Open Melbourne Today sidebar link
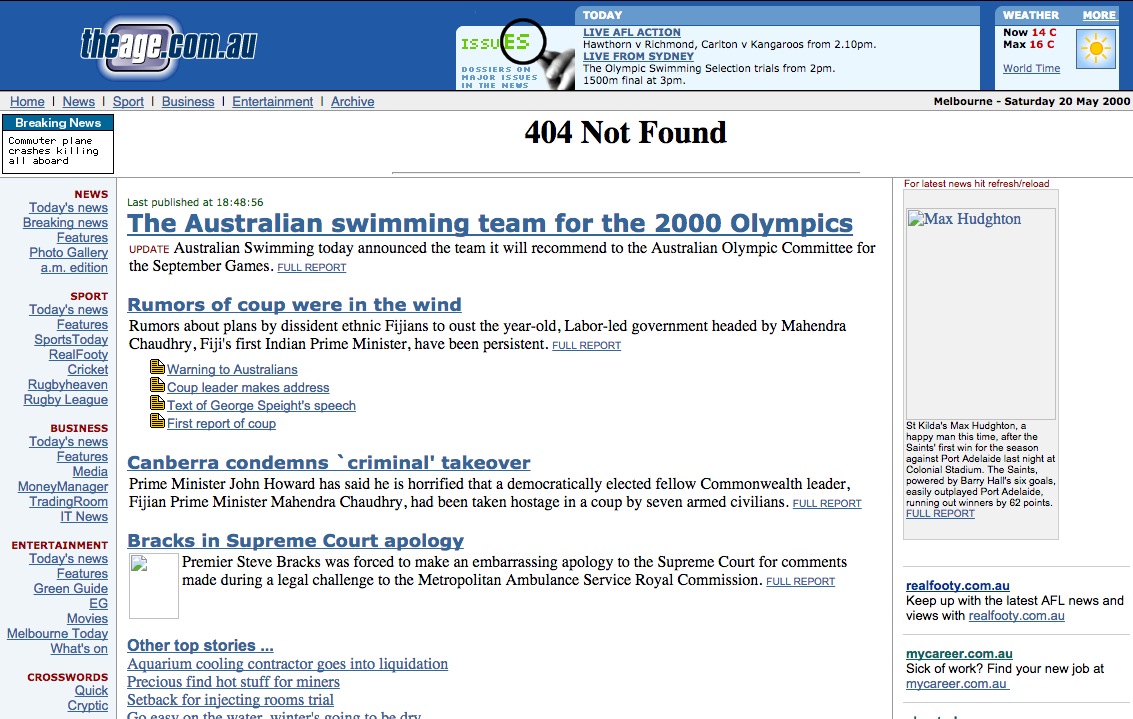 tap(57, 634)
